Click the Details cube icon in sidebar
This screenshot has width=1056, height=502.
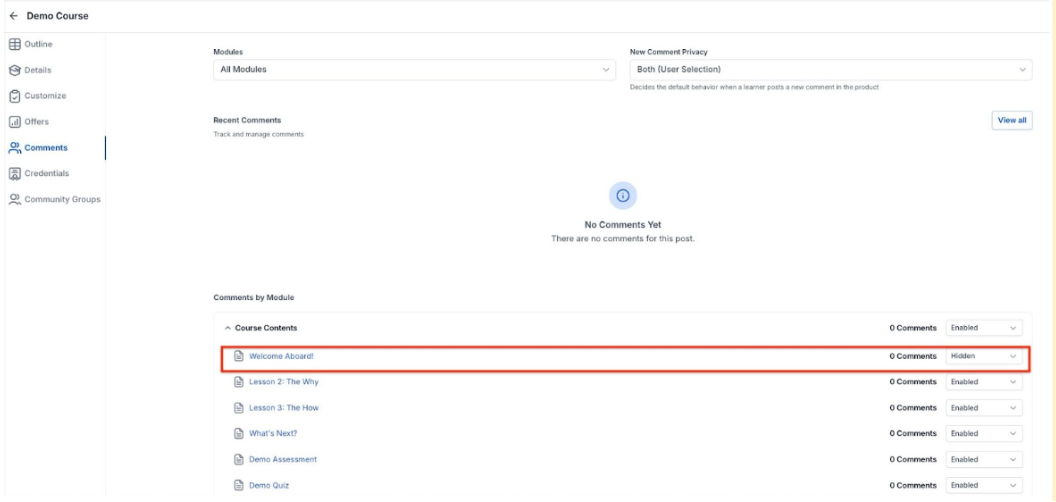[14, 70]
